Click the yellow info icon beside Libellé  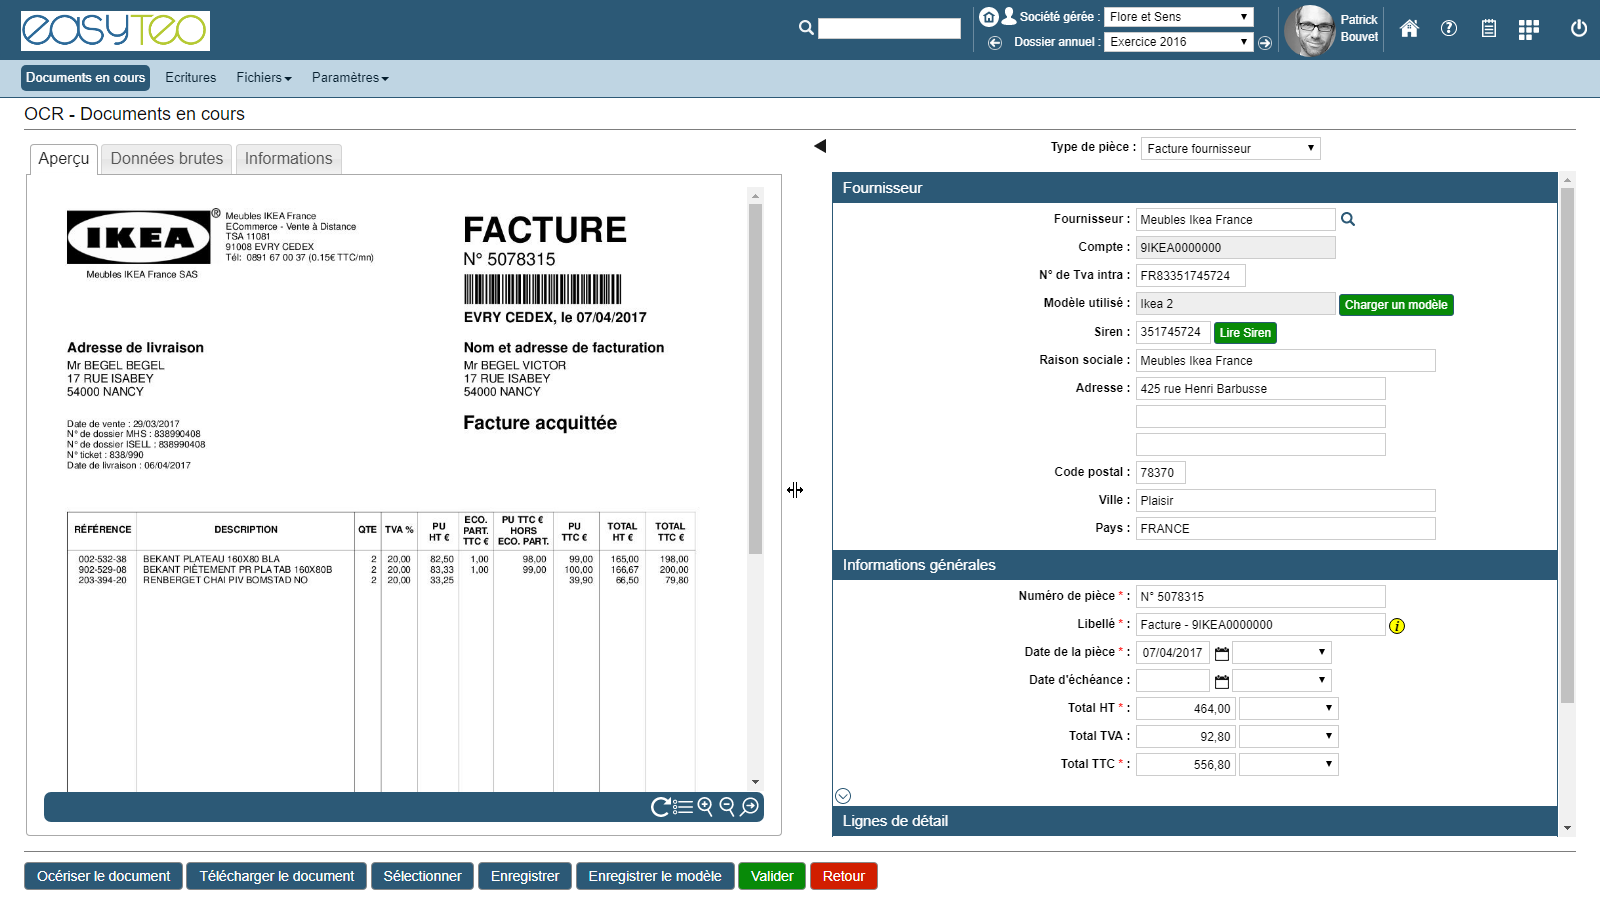click(1397, 626)
